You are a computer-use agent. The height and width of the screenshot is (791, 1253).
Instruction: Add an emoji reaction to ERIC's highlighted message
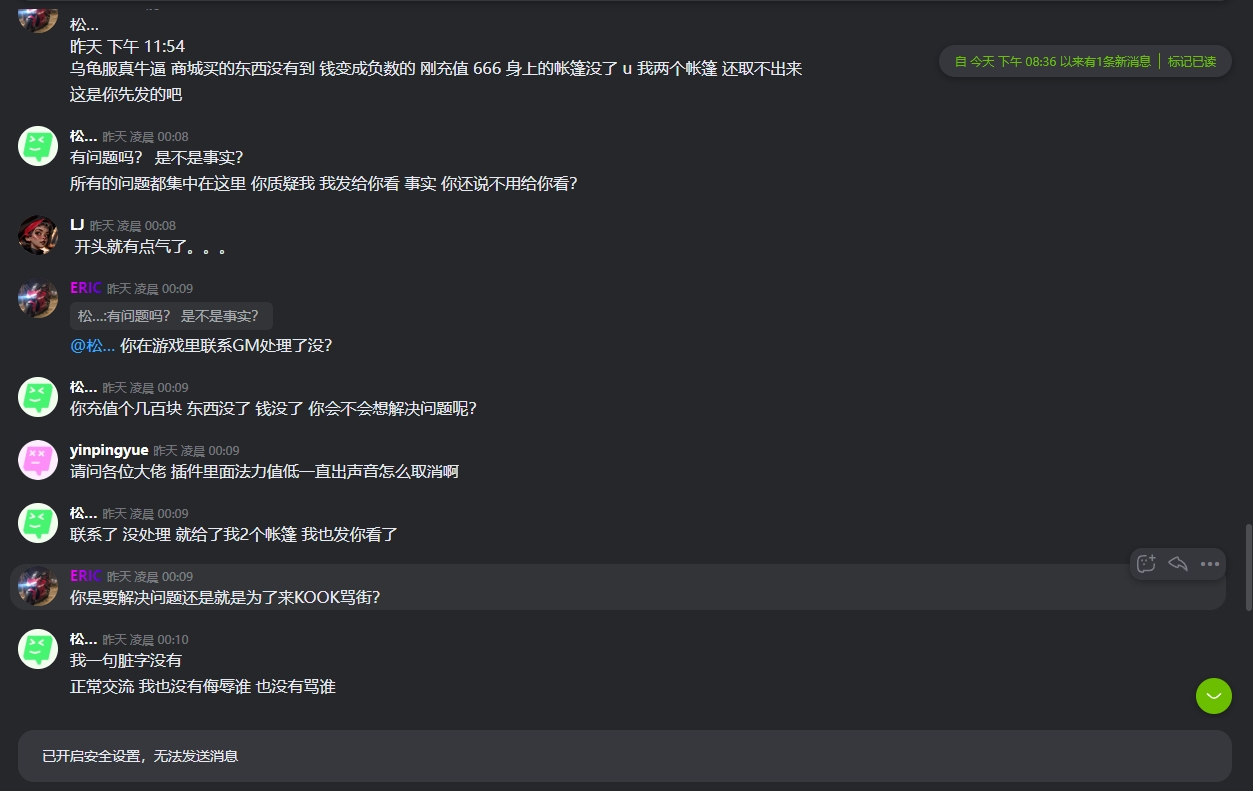coord(1146,564)
